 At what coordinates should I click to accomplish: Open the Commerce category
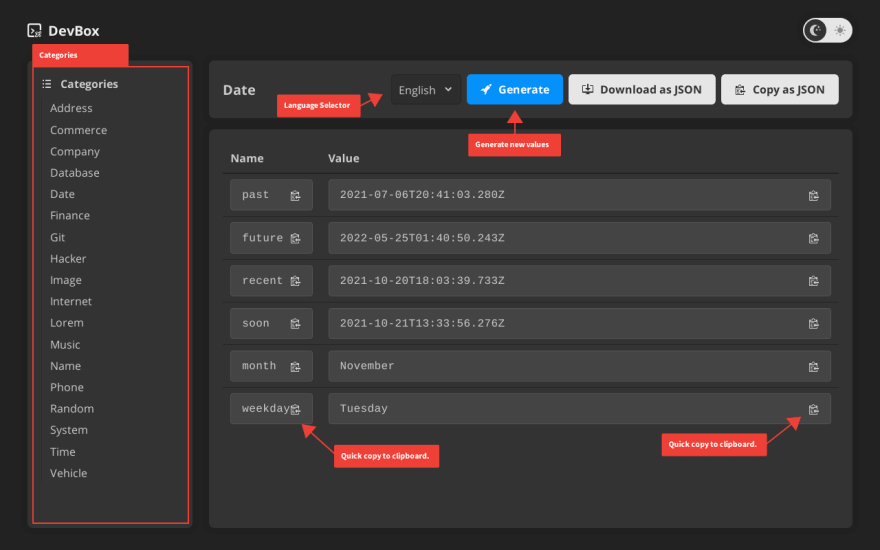79,130
